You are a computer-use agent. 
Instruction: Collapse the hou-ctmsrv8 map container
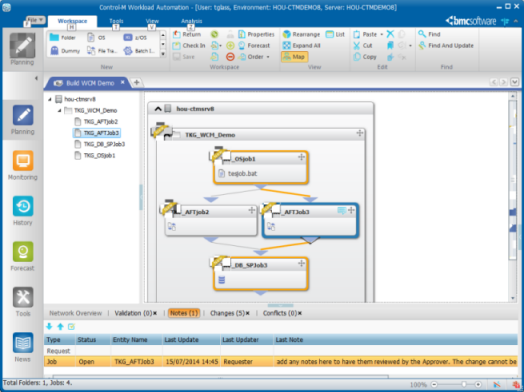(158, 109)
